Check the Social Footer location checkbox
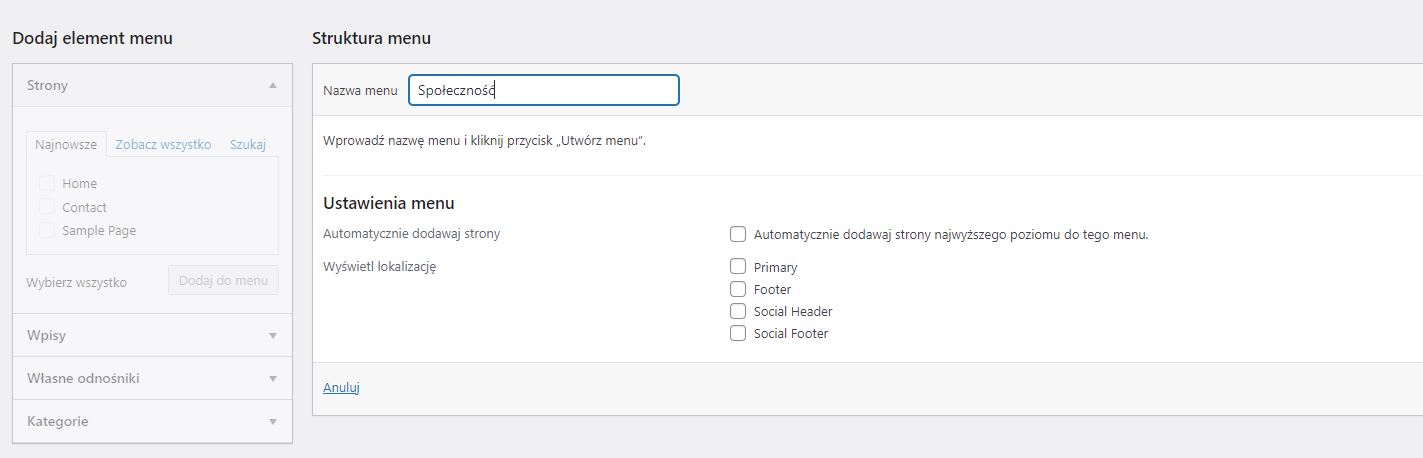The image size is (1423, 458). 738,333
